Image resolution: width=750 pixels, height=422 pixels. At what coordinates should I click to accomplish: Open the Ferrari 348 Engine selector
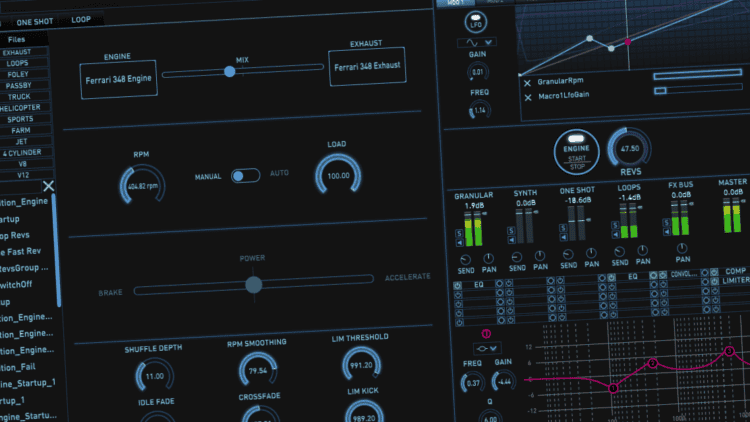119,79
